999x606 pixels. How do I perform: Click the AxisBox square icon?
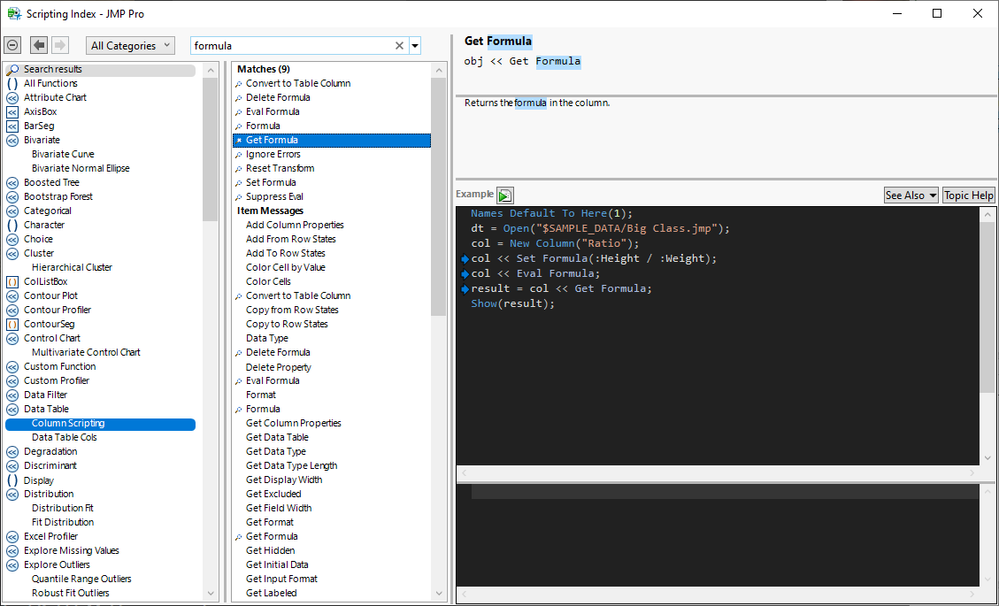[x=12, y=112]
